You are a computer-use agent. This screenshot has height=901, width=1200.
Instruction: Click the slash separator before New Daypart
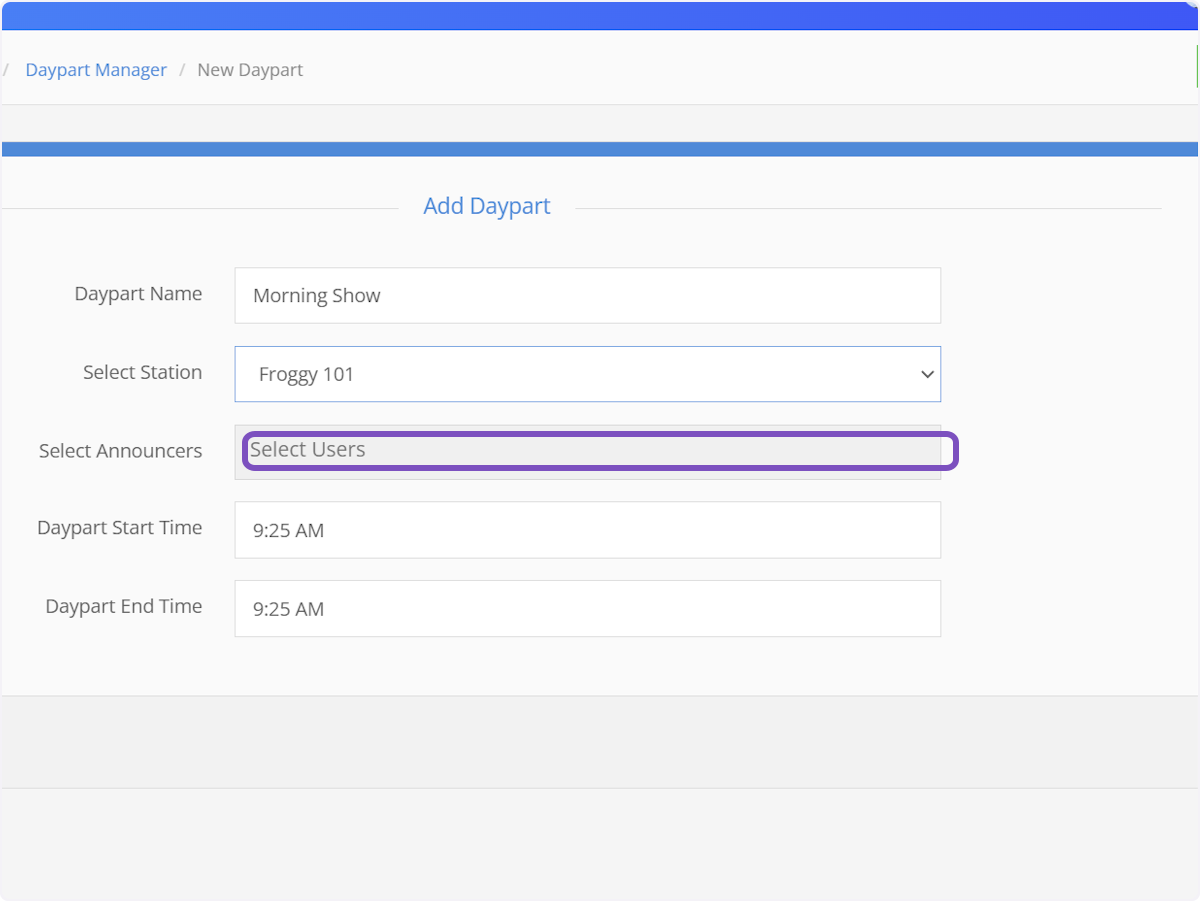(x=182, y=70)
